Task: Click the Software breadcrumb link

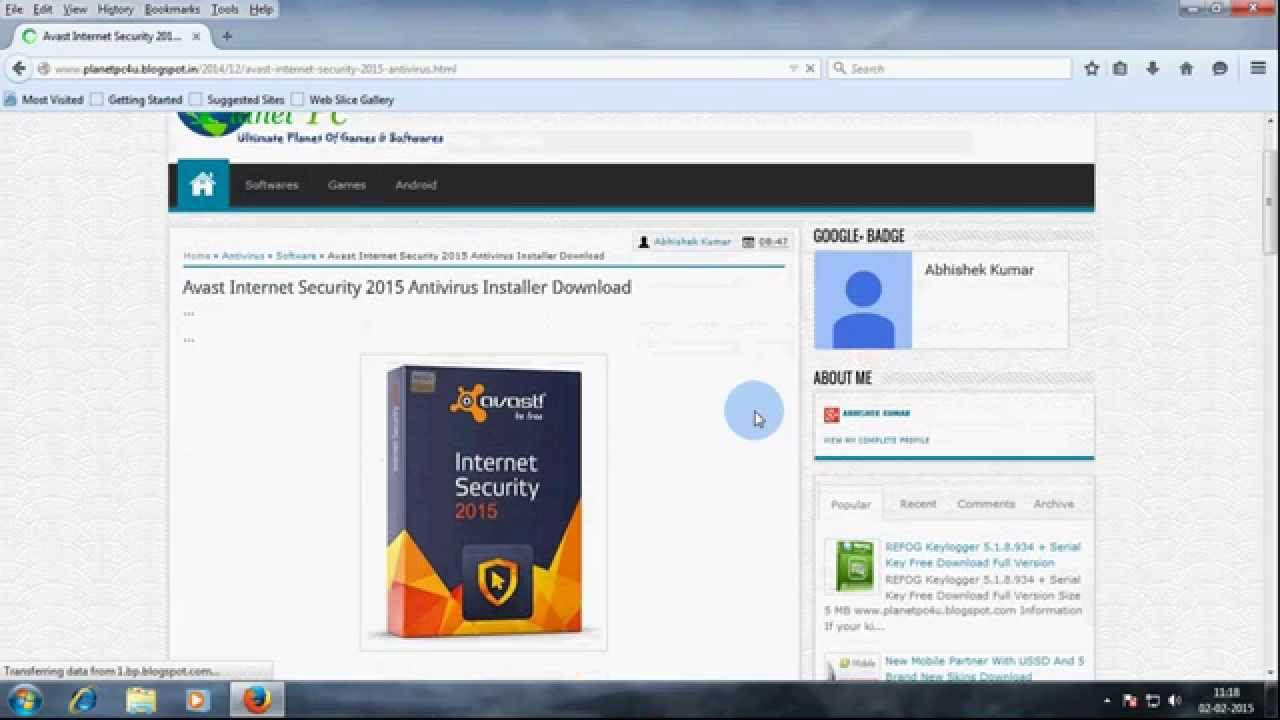Action: [x=296, y=256]
